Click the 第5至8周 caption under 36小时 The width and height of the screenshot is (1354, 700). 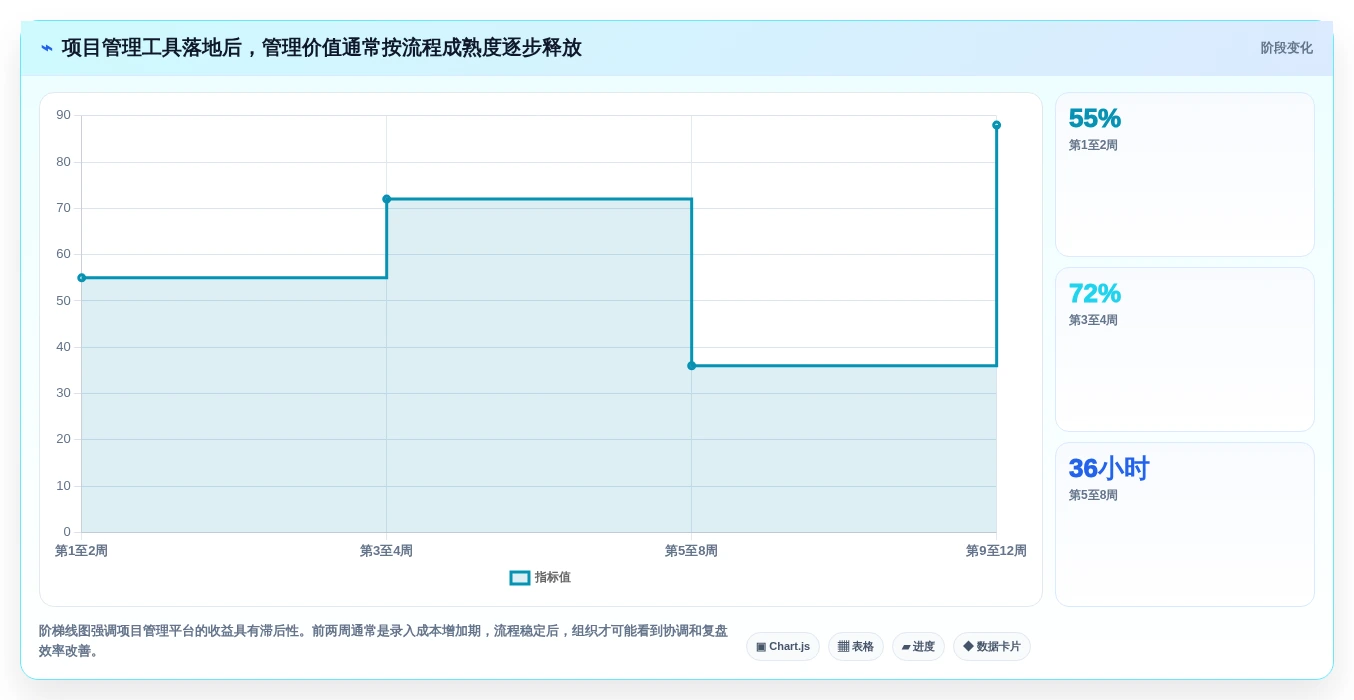[x=1093, y=495]
